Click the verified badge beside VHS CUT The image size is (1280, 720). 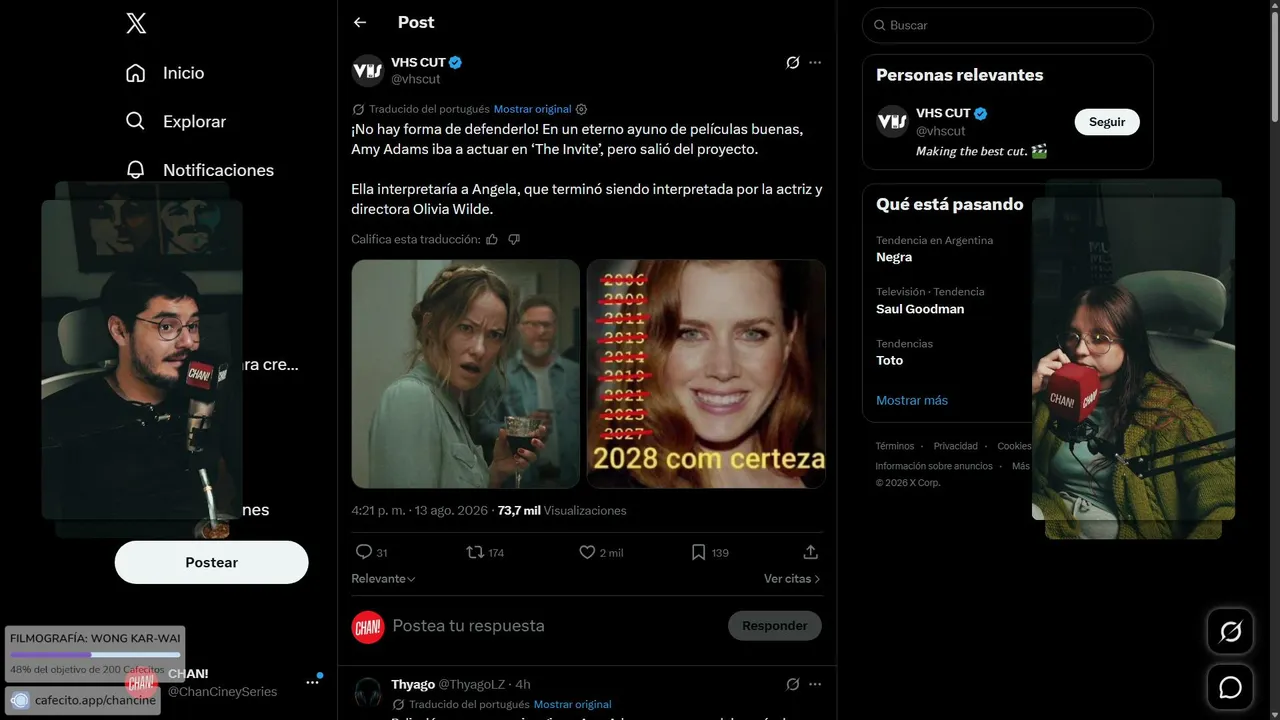(455, 62)
